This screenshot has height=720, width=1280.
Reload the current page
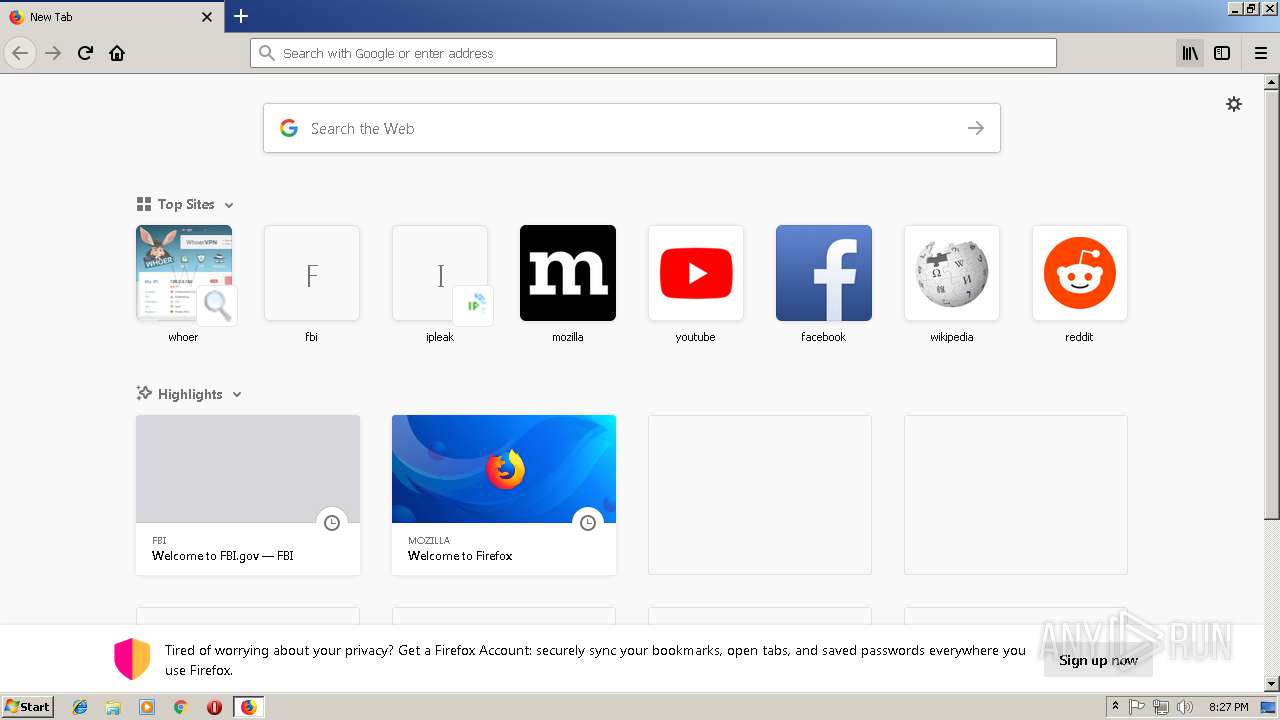tap(85, 53)
